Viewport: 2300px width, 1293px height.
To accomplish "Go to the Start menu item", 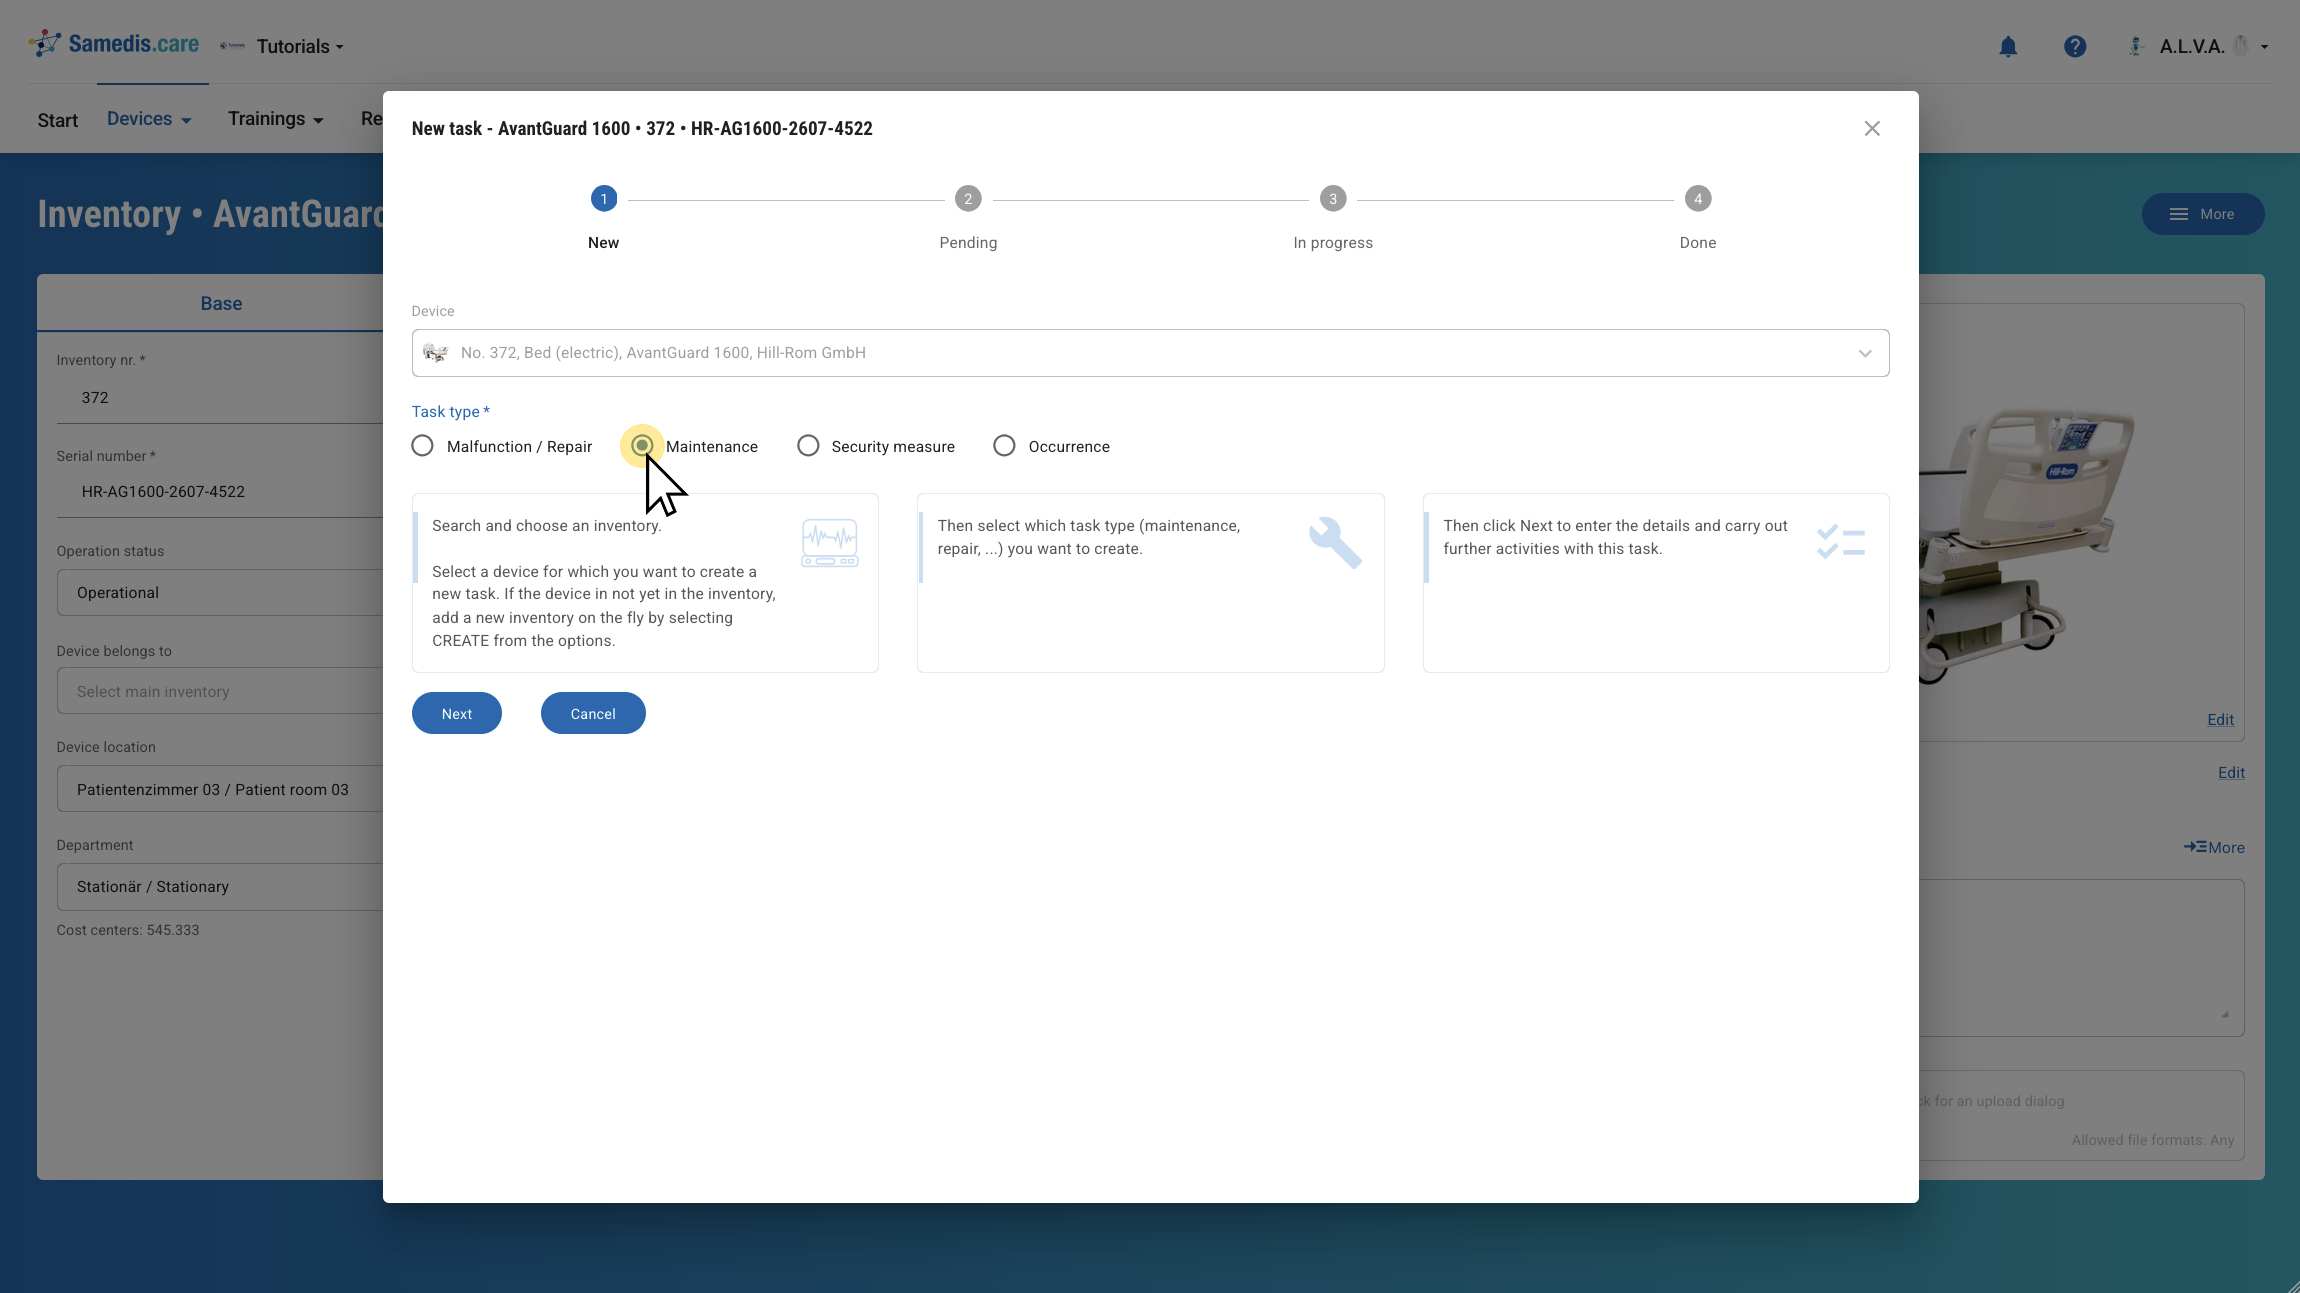I will (x=58, y=120).
